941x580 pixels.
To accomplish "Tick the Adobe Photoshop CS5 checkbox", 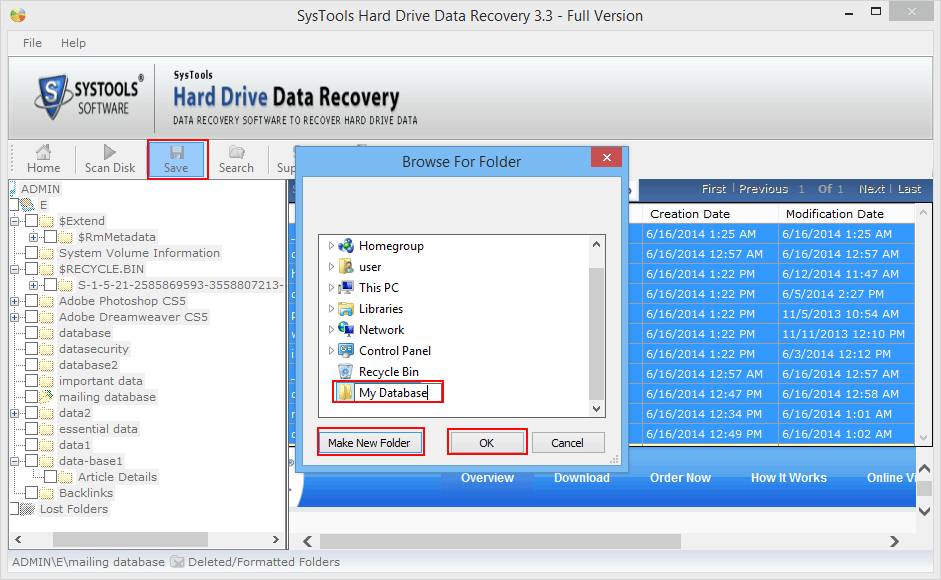I will coord(32,301).
